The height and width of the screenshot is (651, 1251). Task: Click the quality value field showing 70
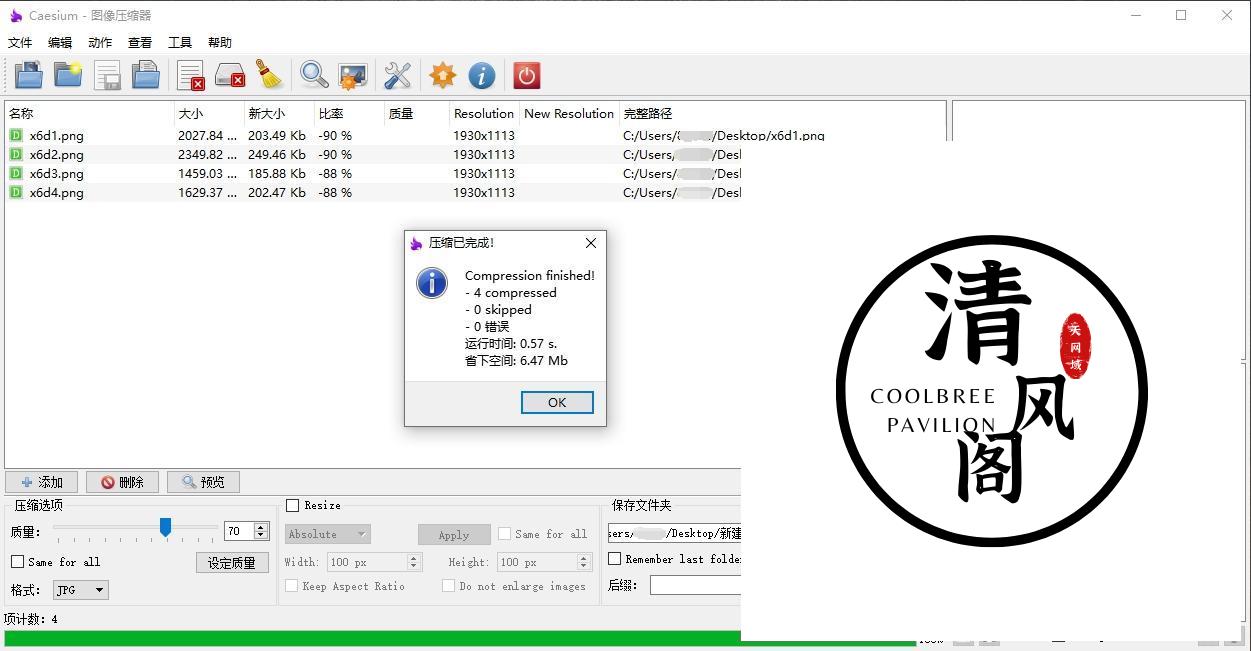pos(240,532)
